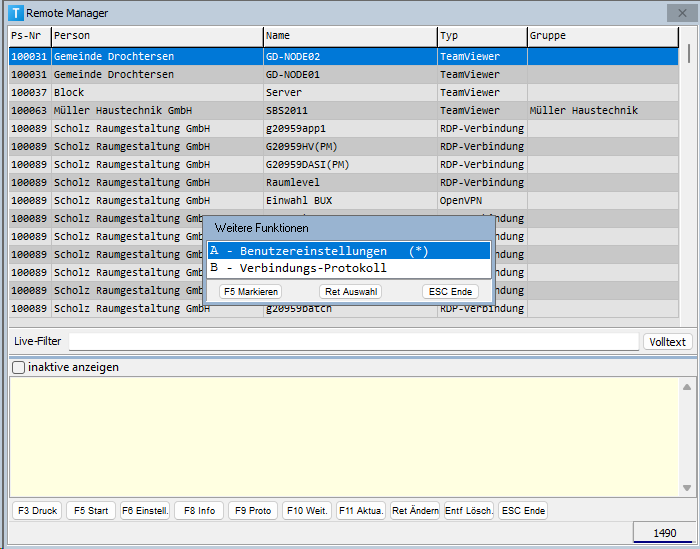Click the Person column header
Viewport: 700px width, 549px height.
point(157,36)
